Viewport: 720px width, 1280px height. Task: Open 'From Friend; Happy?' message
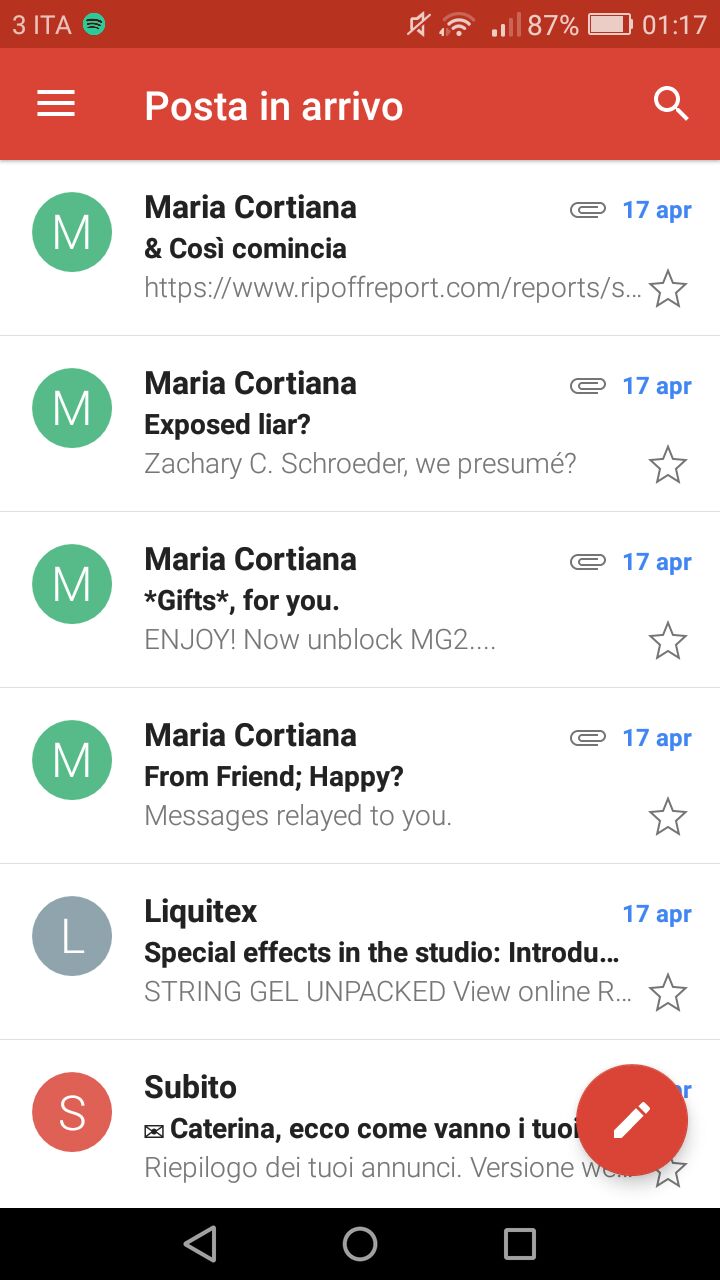coord(360,776)
